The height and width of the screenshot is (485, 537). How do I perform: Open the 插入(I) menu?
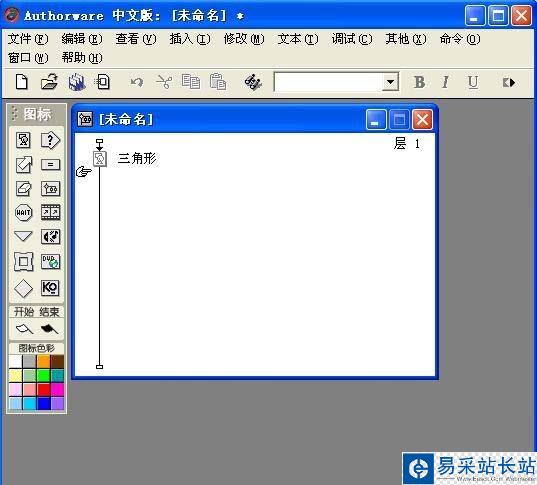pyautogui.click(x=190, y=39)
